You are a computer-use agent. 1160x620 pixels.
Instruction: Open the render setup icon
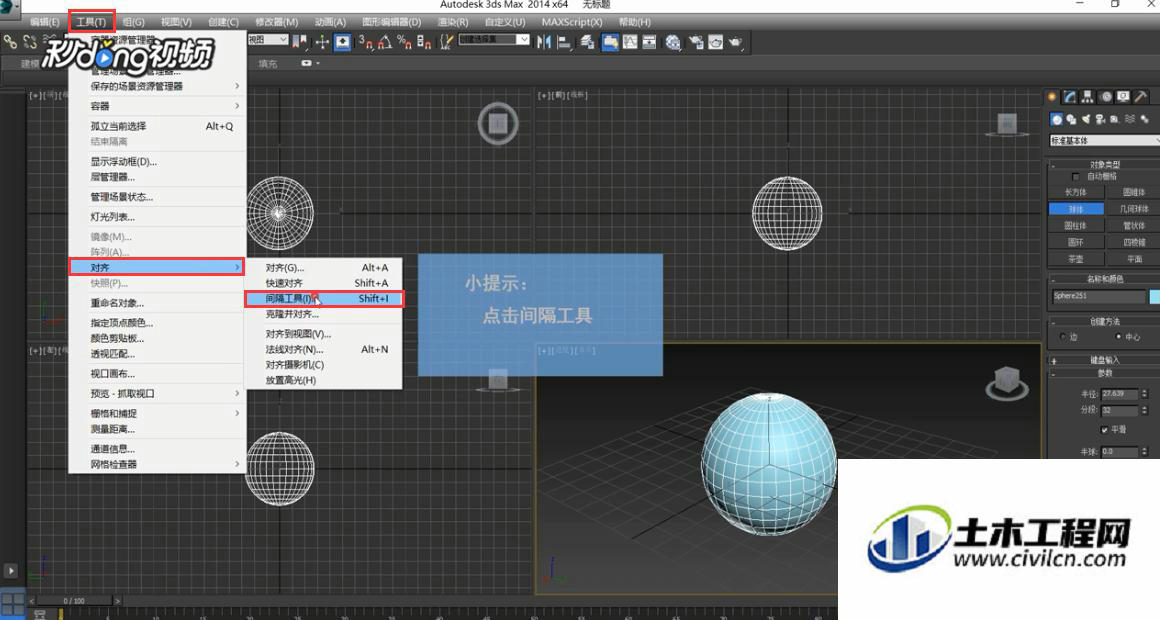pyautogui.click(x=696, y=42)
